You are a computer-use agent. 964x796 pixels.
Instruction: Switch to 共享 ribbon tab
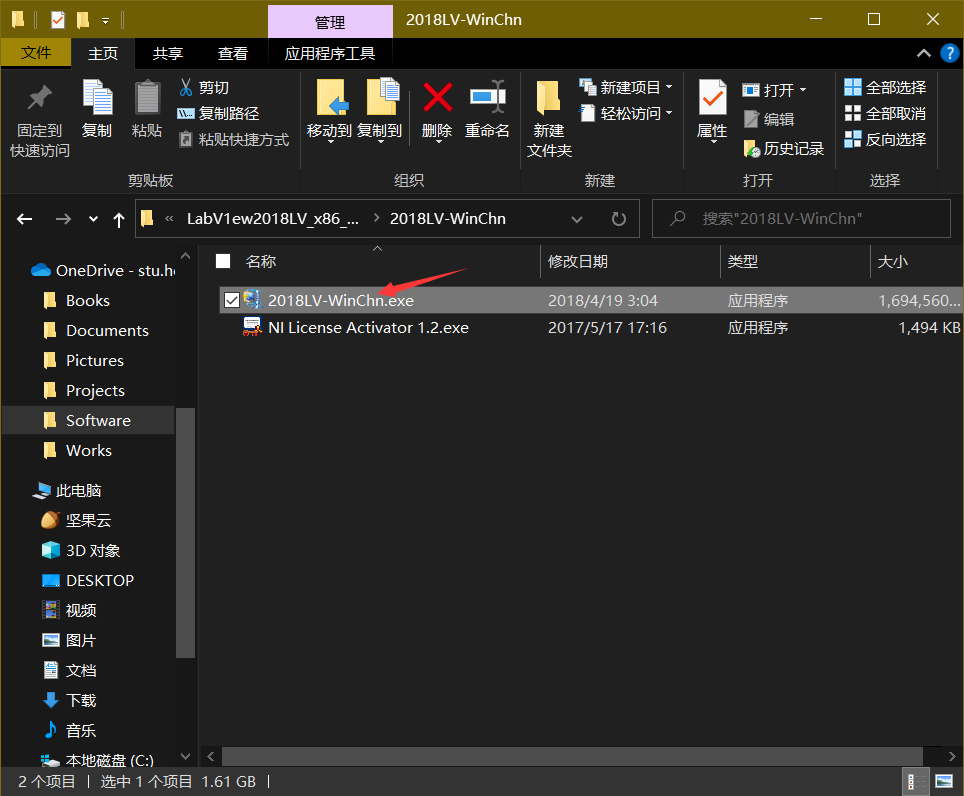pos(167,53)
